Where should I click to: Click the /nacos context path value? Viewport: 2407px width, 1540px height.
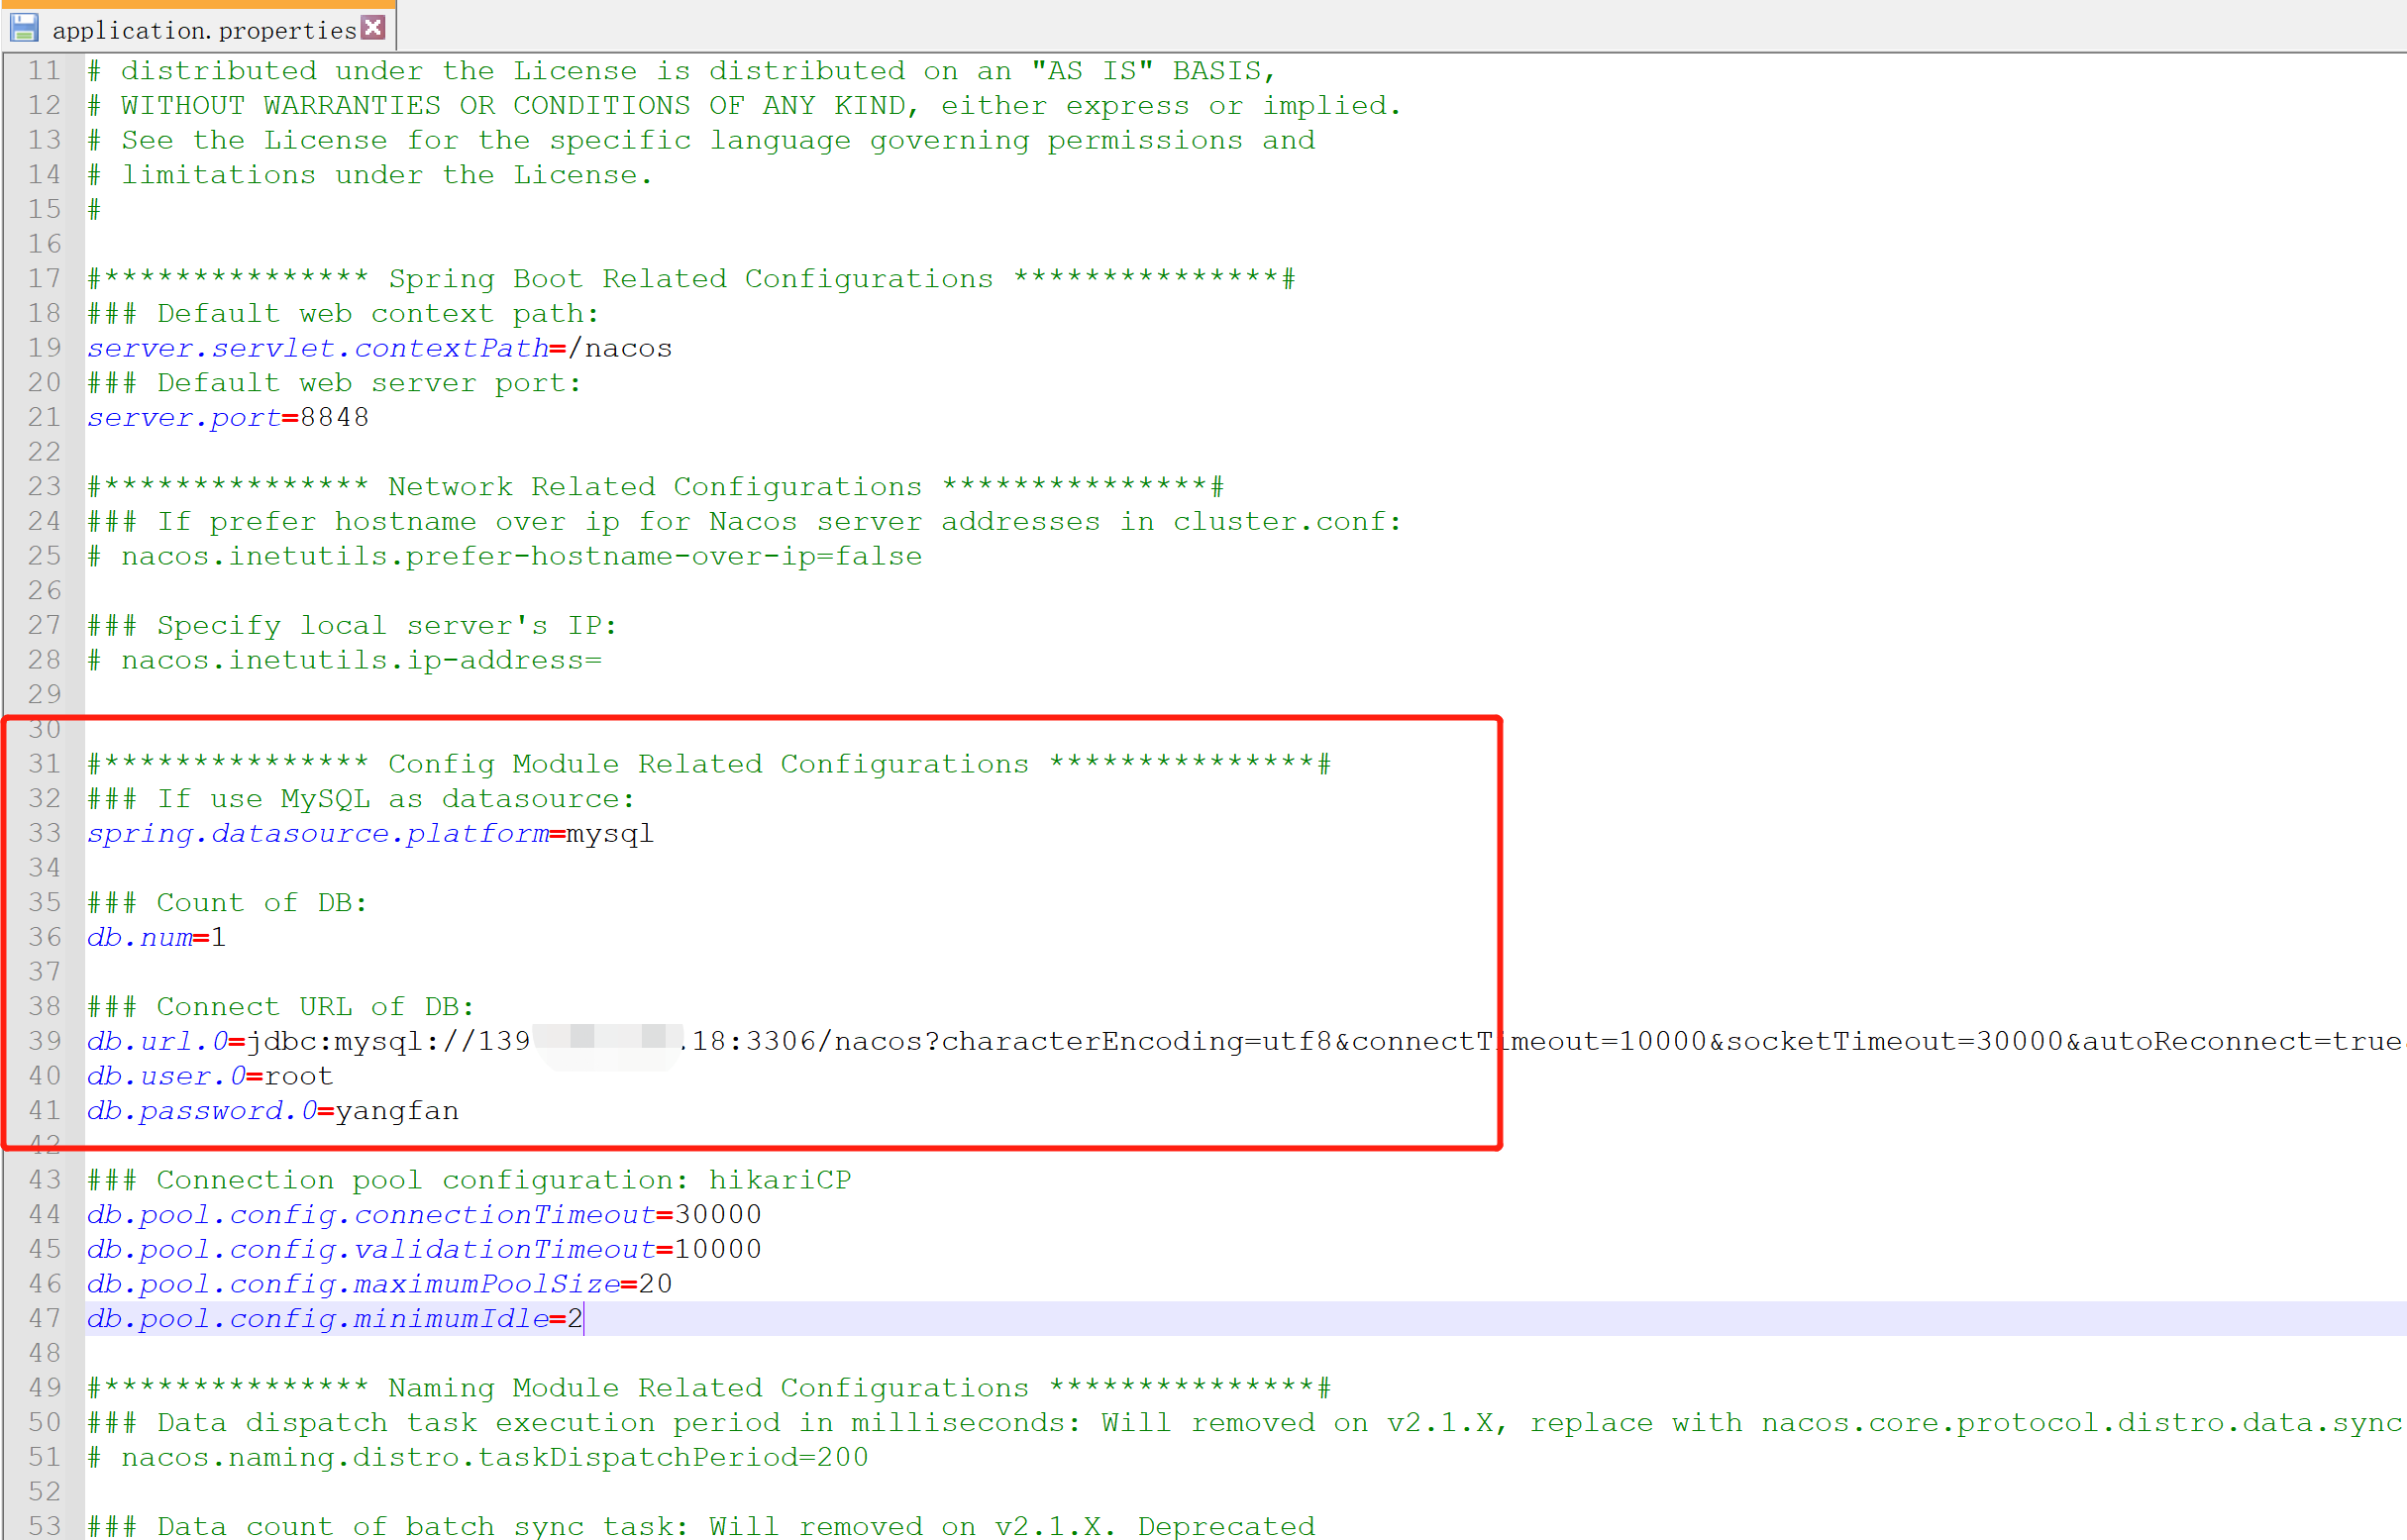620,348
